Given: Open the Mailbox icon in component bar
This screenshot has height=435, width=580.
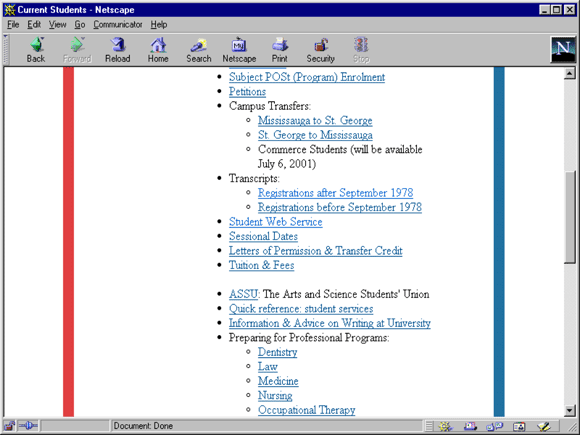Looking at the screenshot, I should pos(471,426).
